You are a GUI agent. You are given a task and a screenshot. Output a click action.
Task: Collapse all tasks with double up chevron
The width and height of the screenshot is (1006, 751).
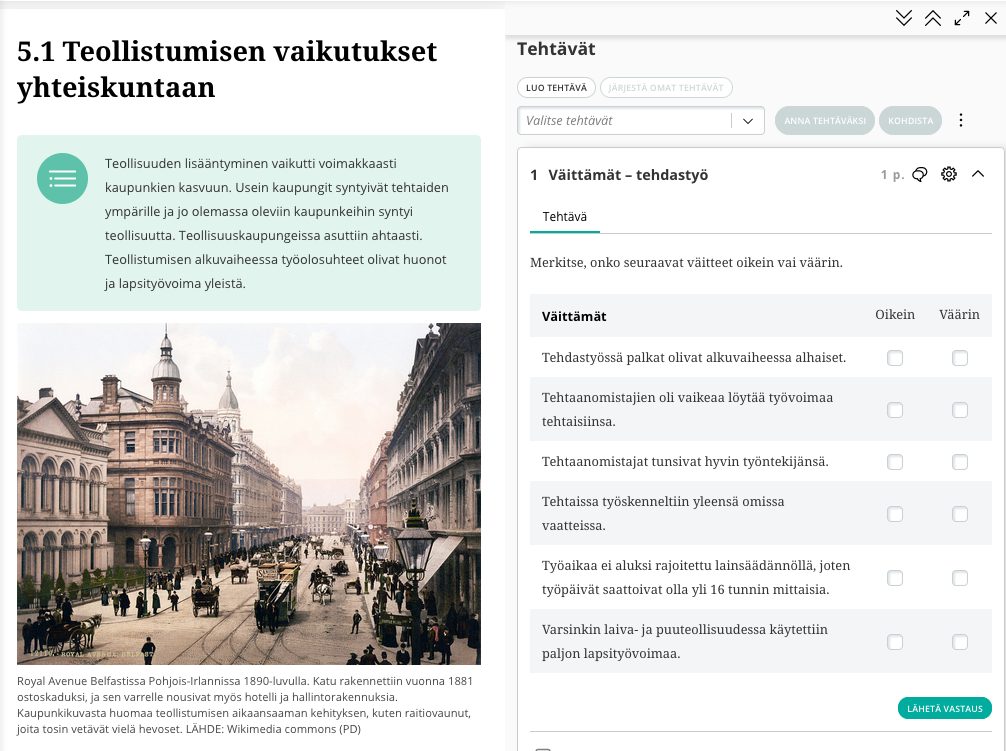933,18
